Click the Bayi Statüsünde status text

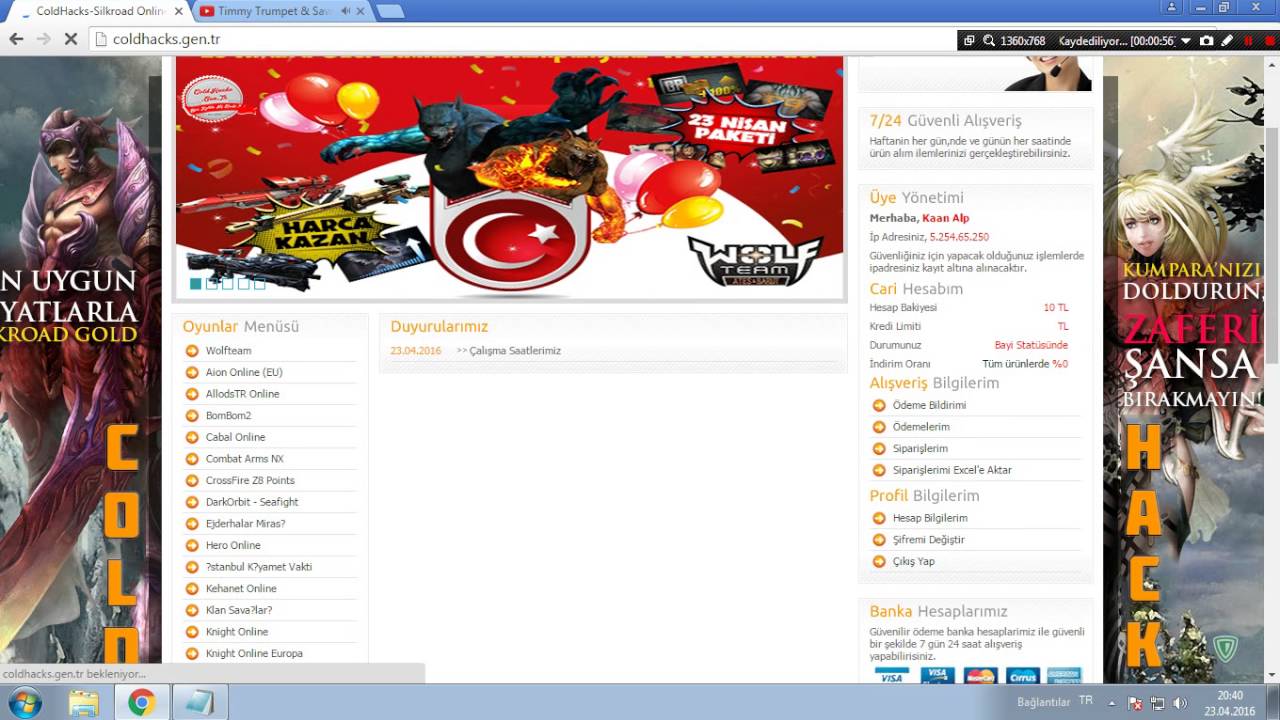pyautogui.click(x=1031, y=345)
